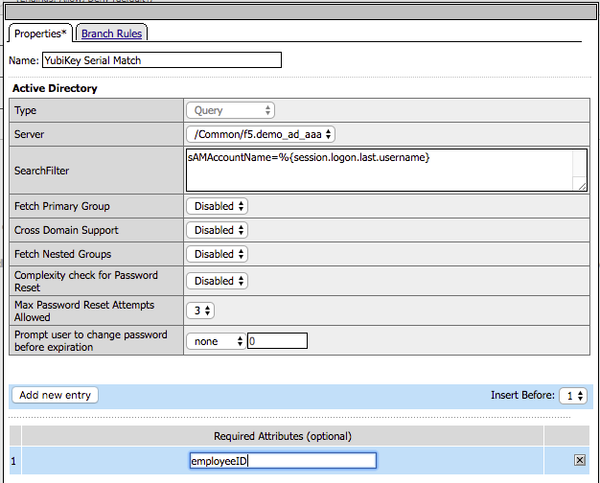Open the Type dropdown showing Query
600x483 pixels.
coord(230,111)
